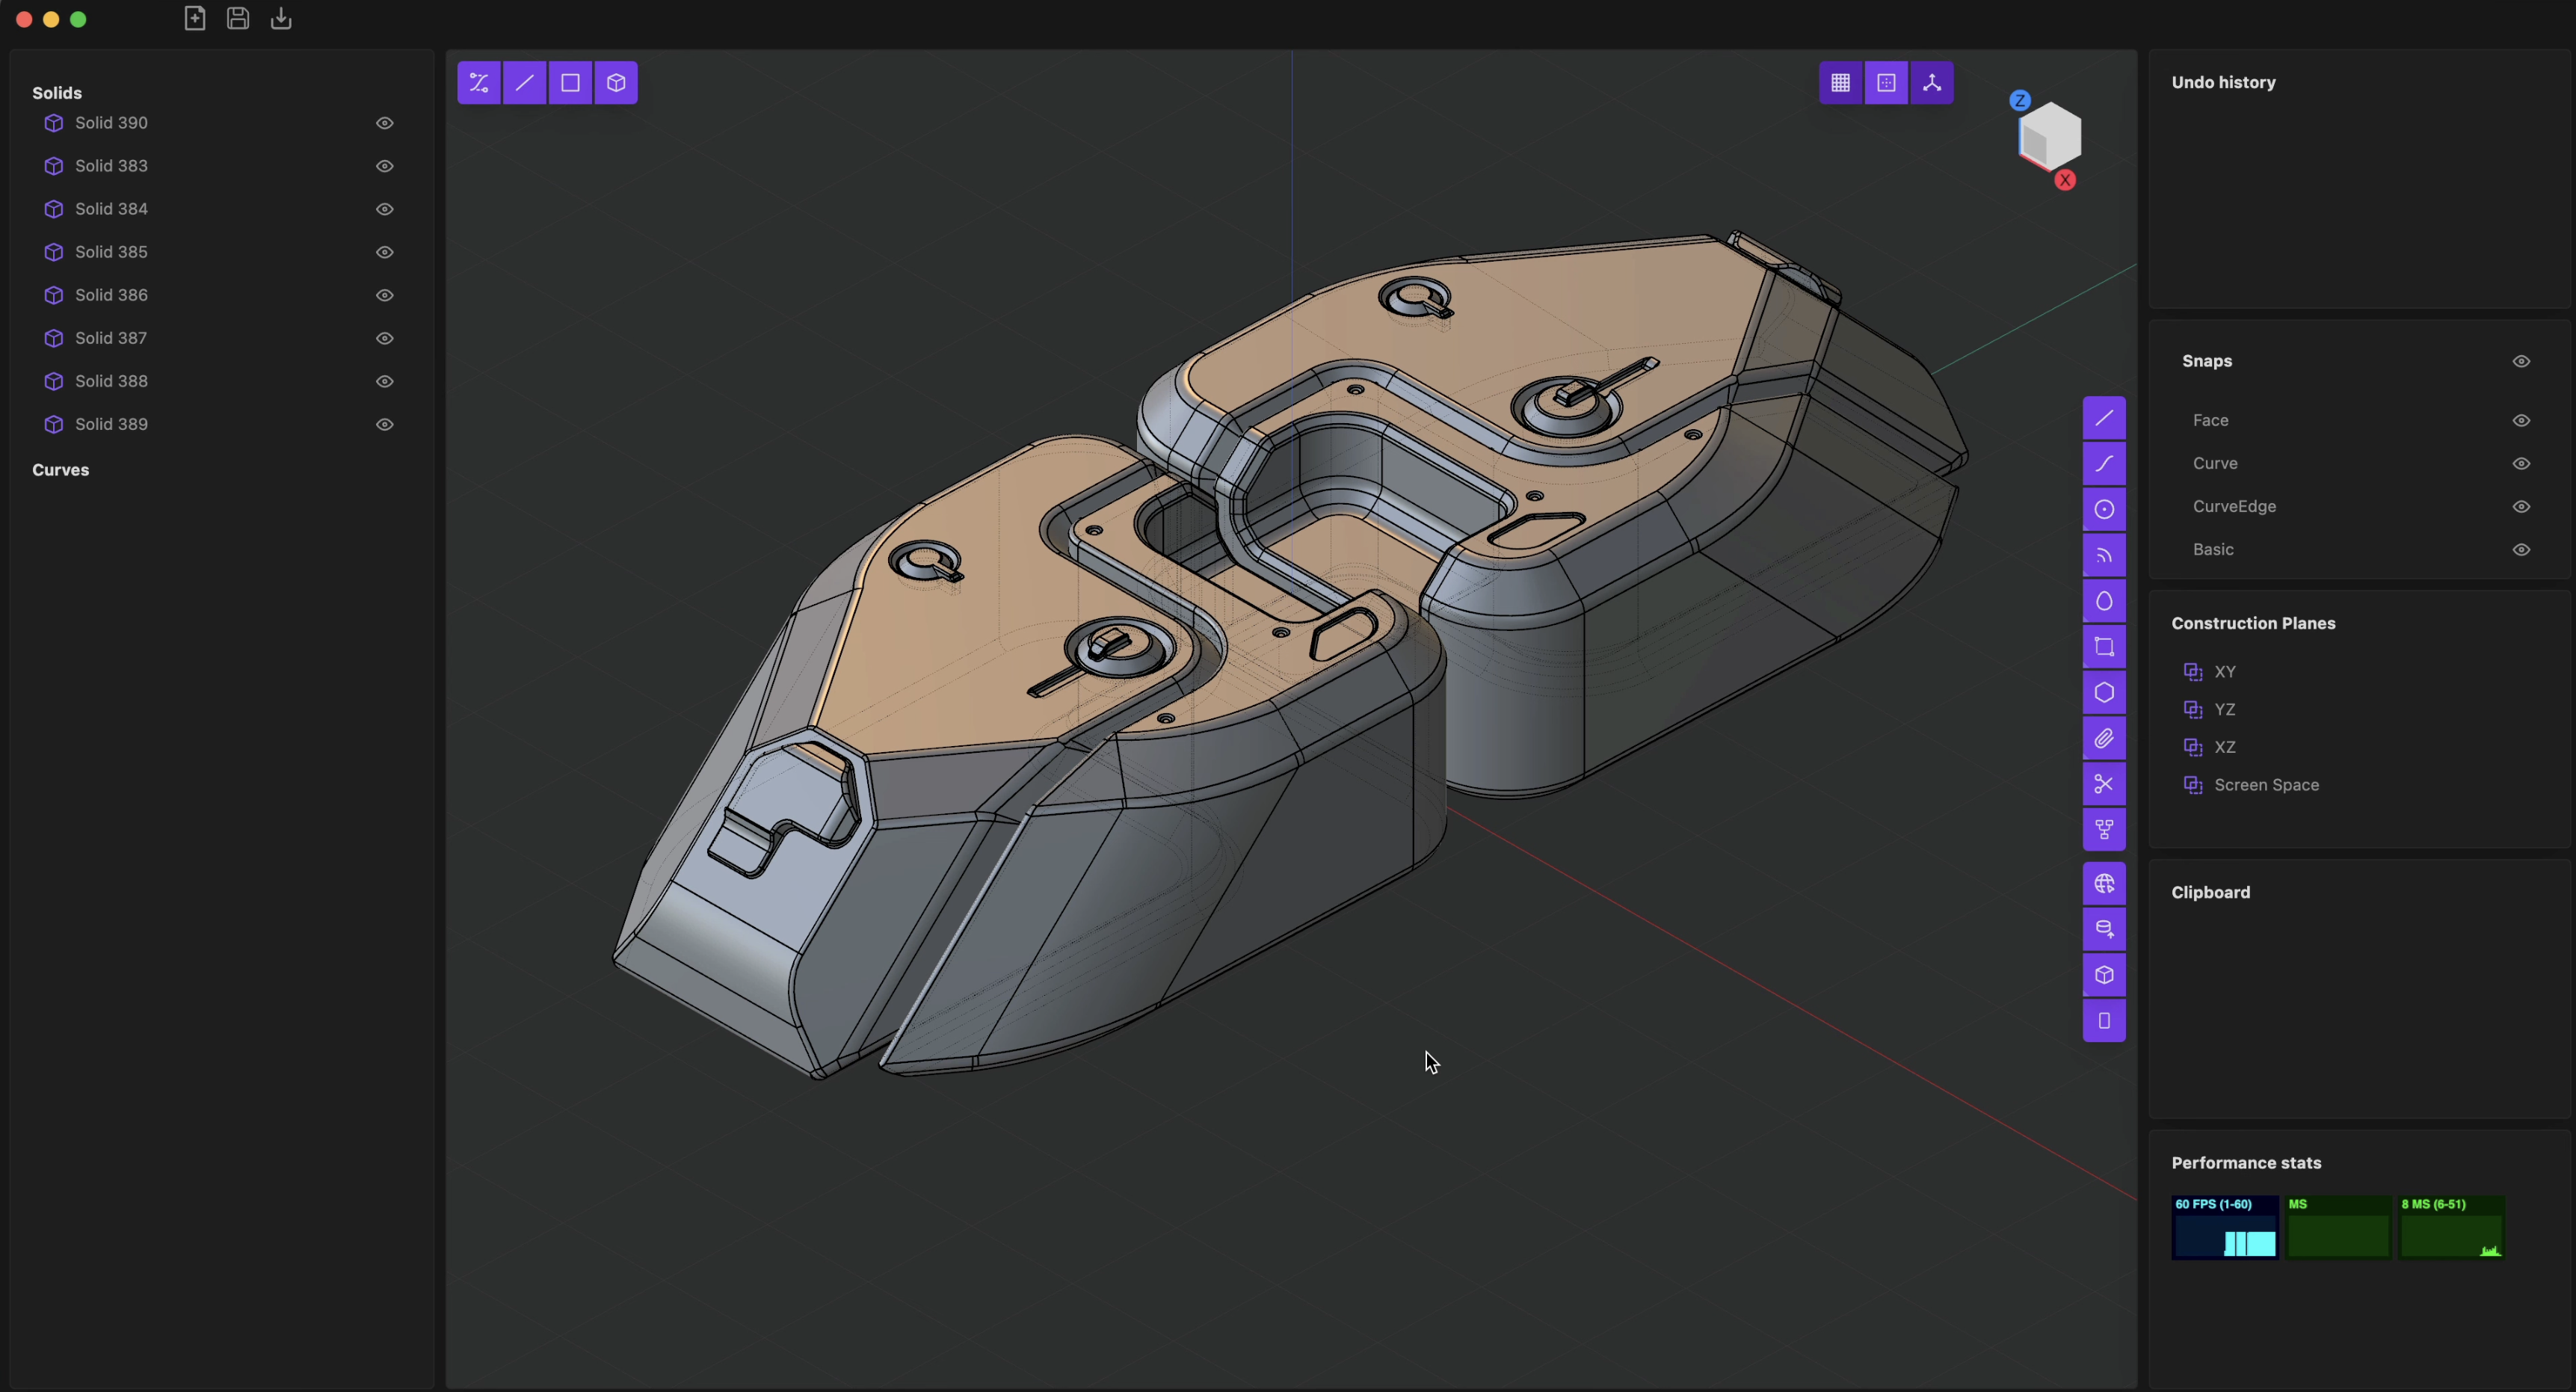Select the polygon hexagon tool
Image resolution: width=2576 pixels, height=1392 pixels.
(2104, 693)
